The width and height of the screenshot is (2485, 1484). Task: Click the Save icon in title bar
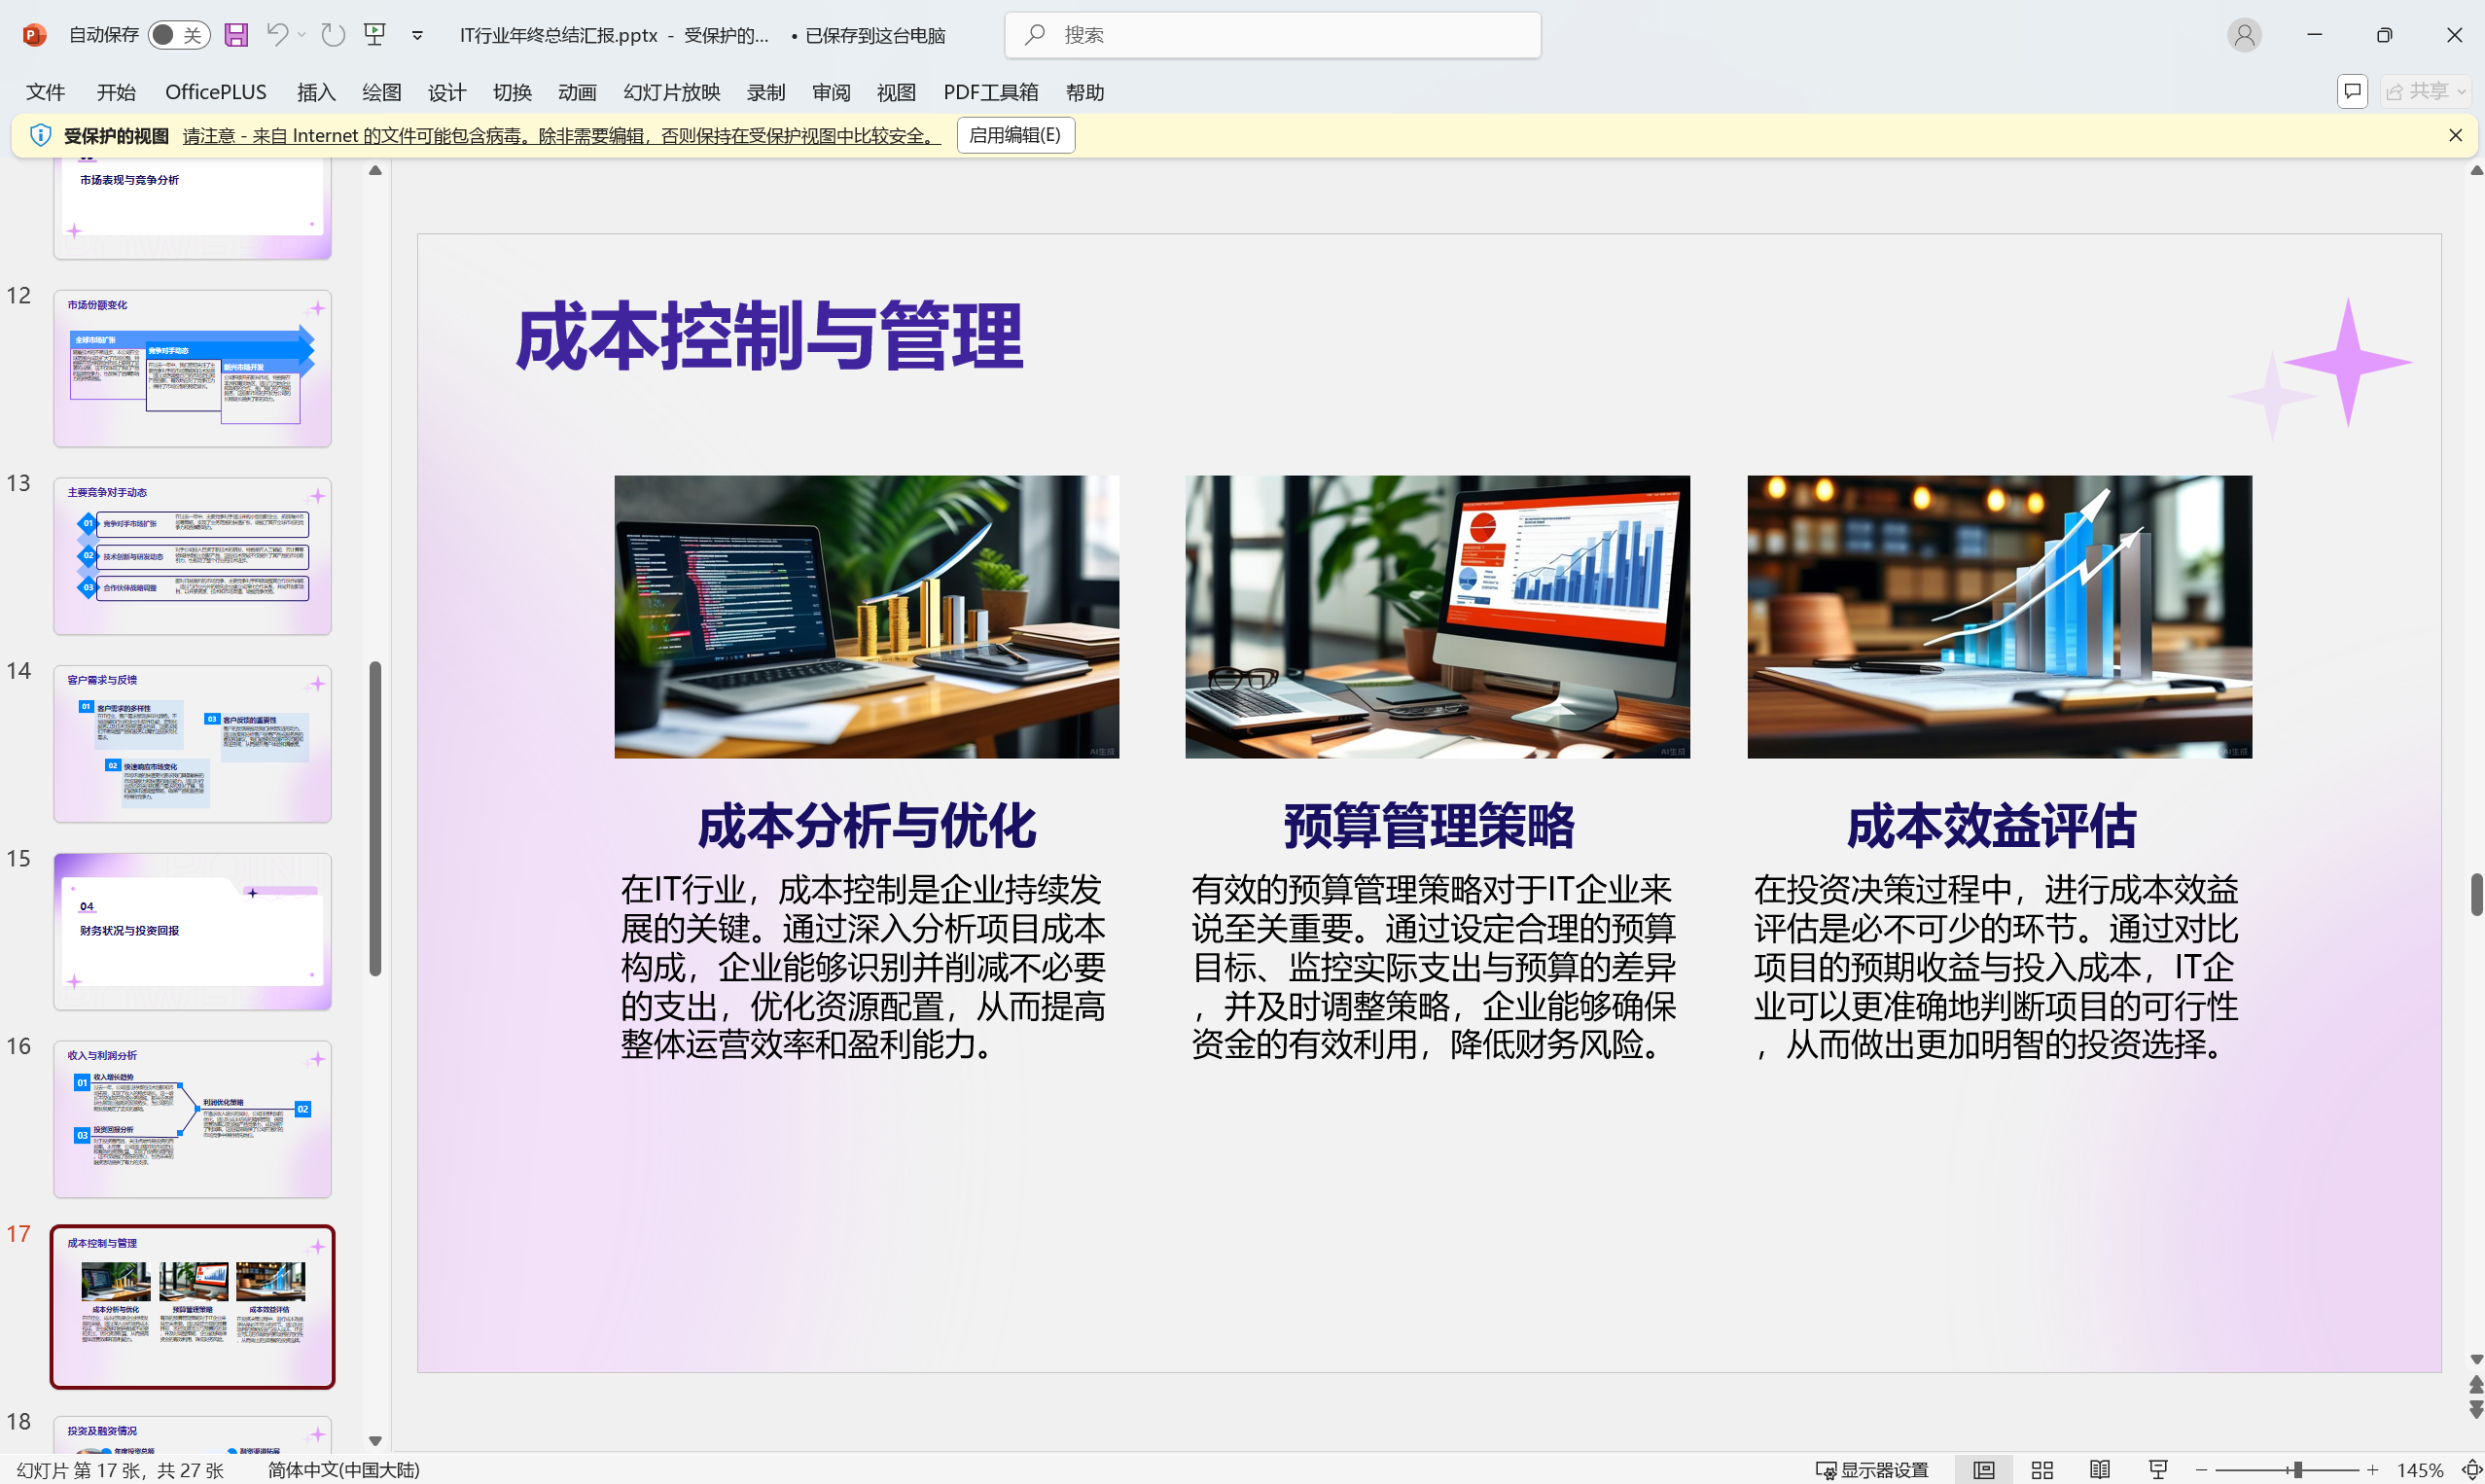236,35
